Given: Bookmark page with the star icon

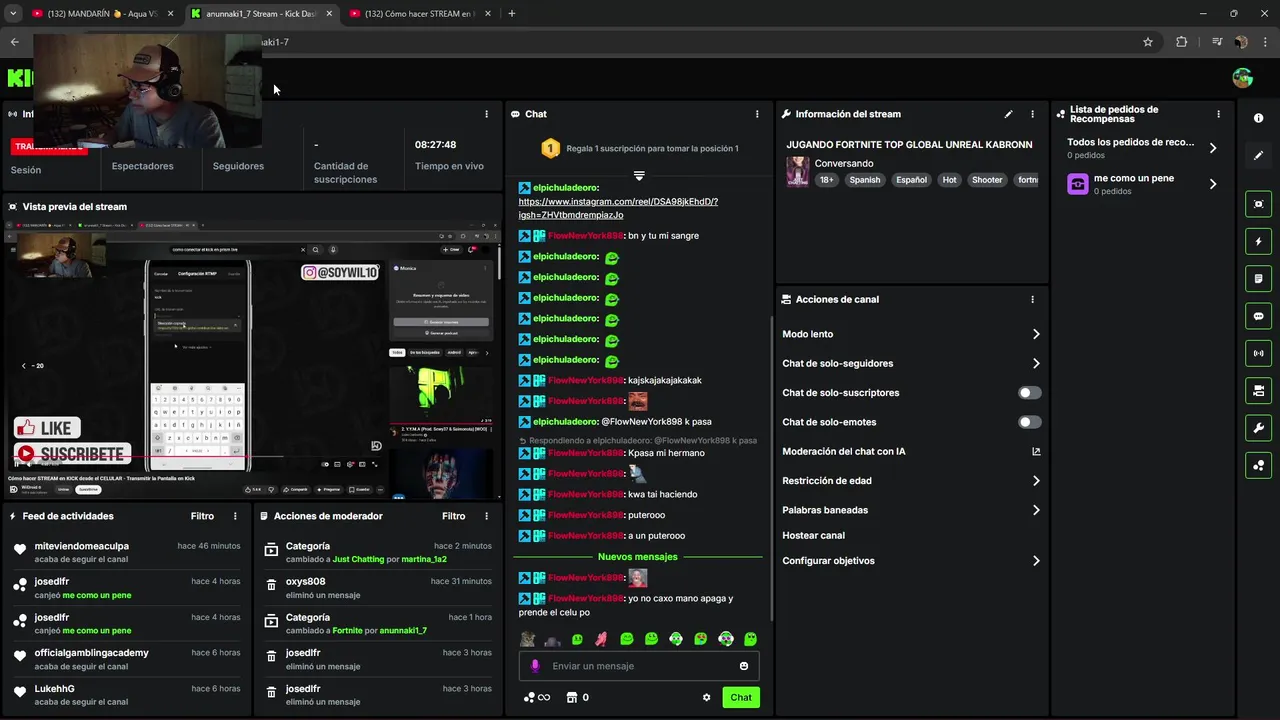Looking at the screenshot, I should pos(1148,42).
